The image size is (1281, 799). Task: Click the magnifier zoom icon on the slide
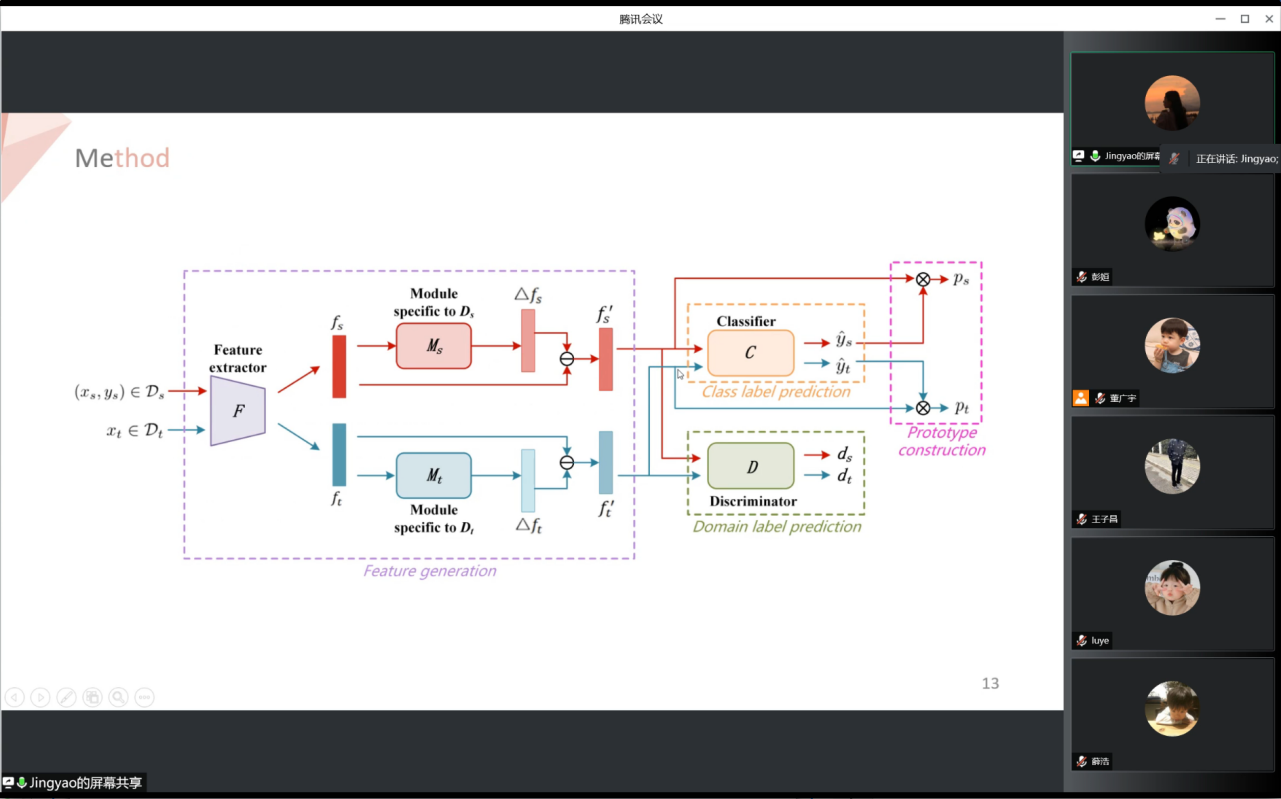118,697
